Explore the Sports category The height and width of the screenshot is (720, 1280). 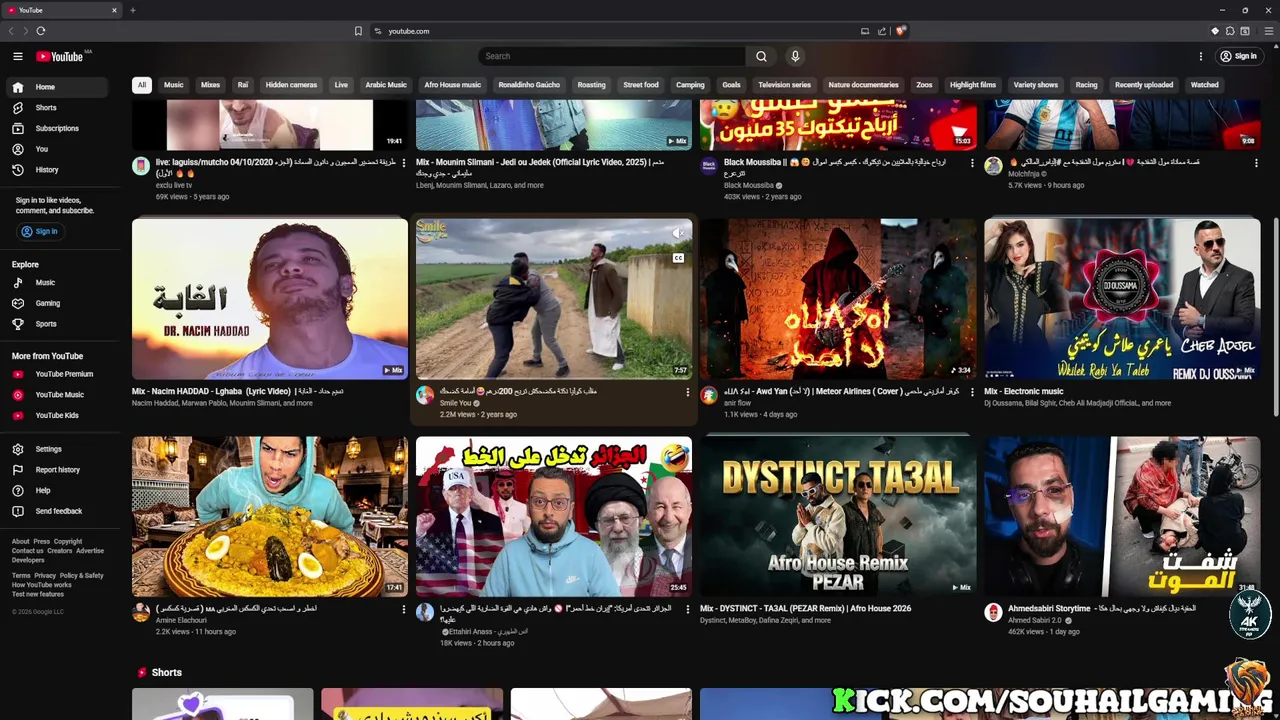[56, 324]
